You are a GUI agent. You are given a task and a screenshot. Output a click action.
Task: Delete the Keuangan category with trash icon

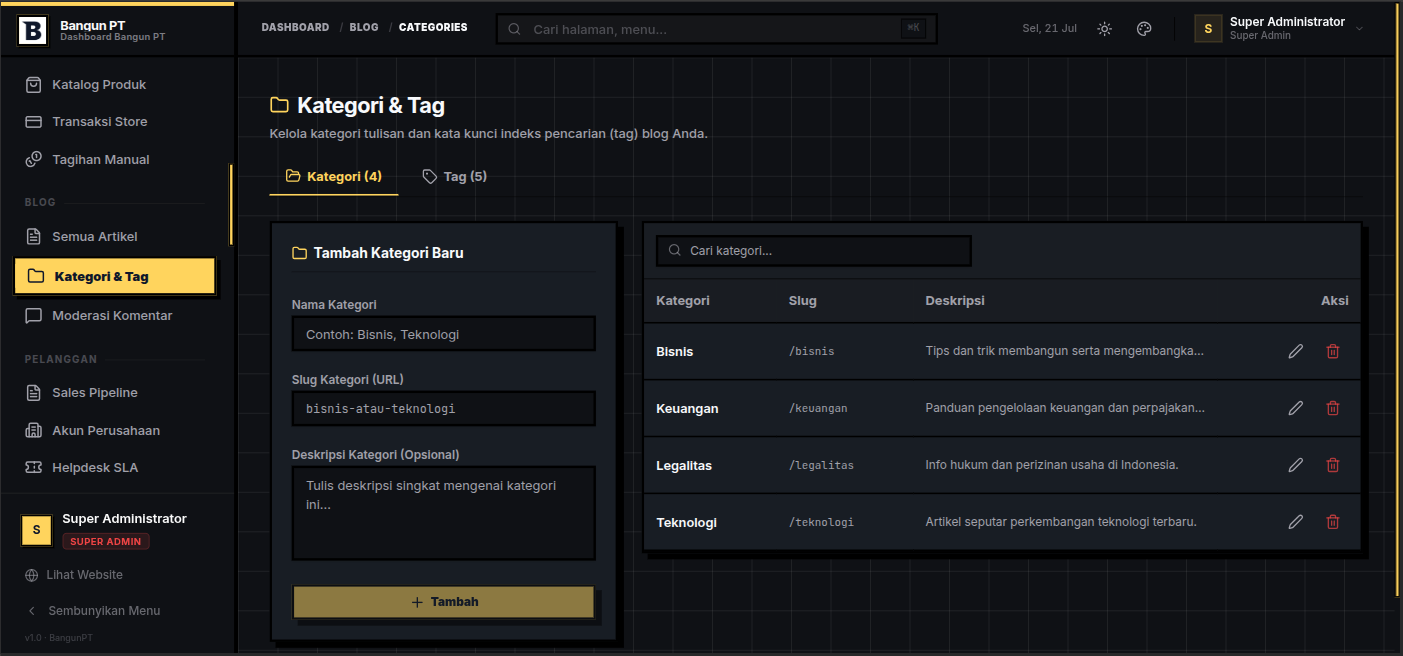1333,409
